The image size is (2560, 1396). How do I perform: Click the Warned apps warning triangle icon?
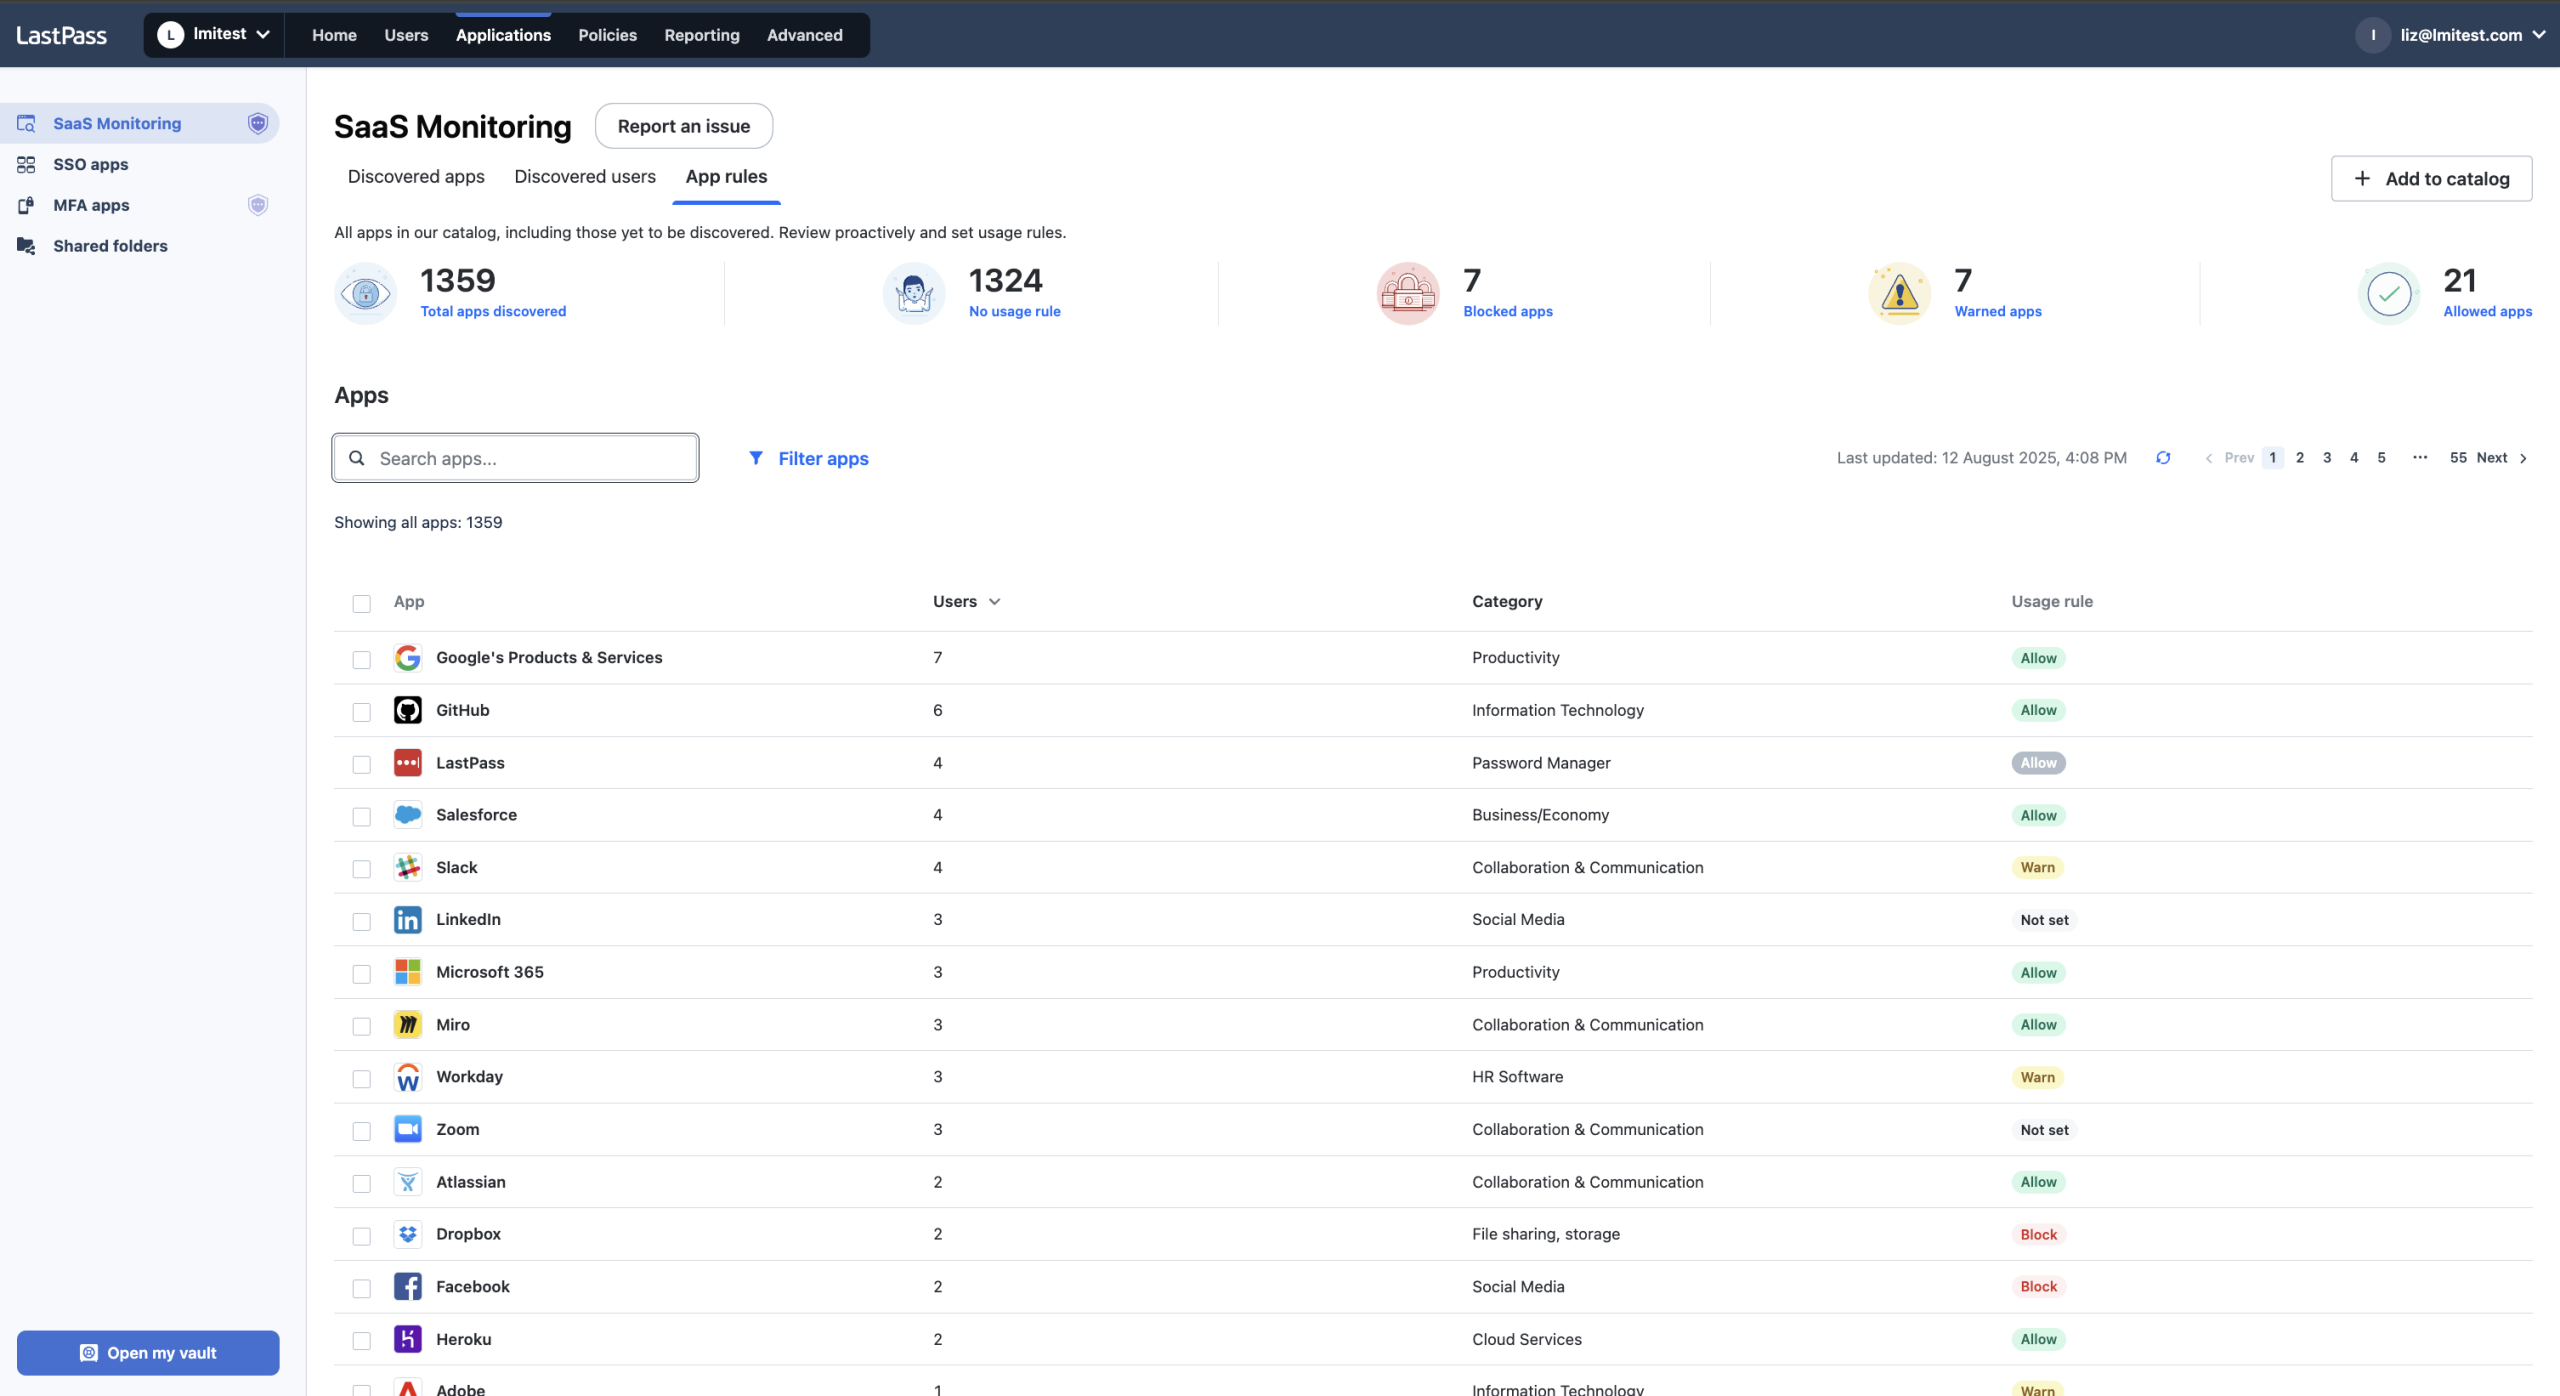point(1899,293)
